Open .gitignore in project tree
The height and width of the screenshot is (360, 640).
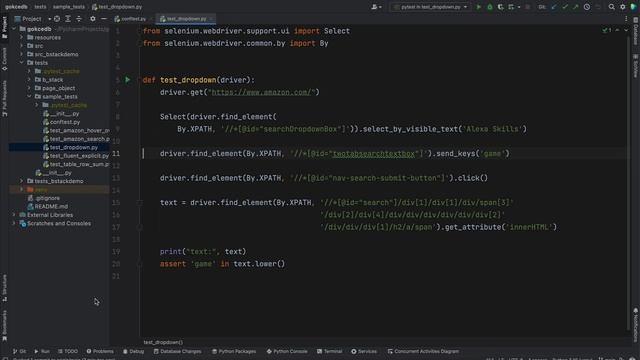tap(44, 198)
